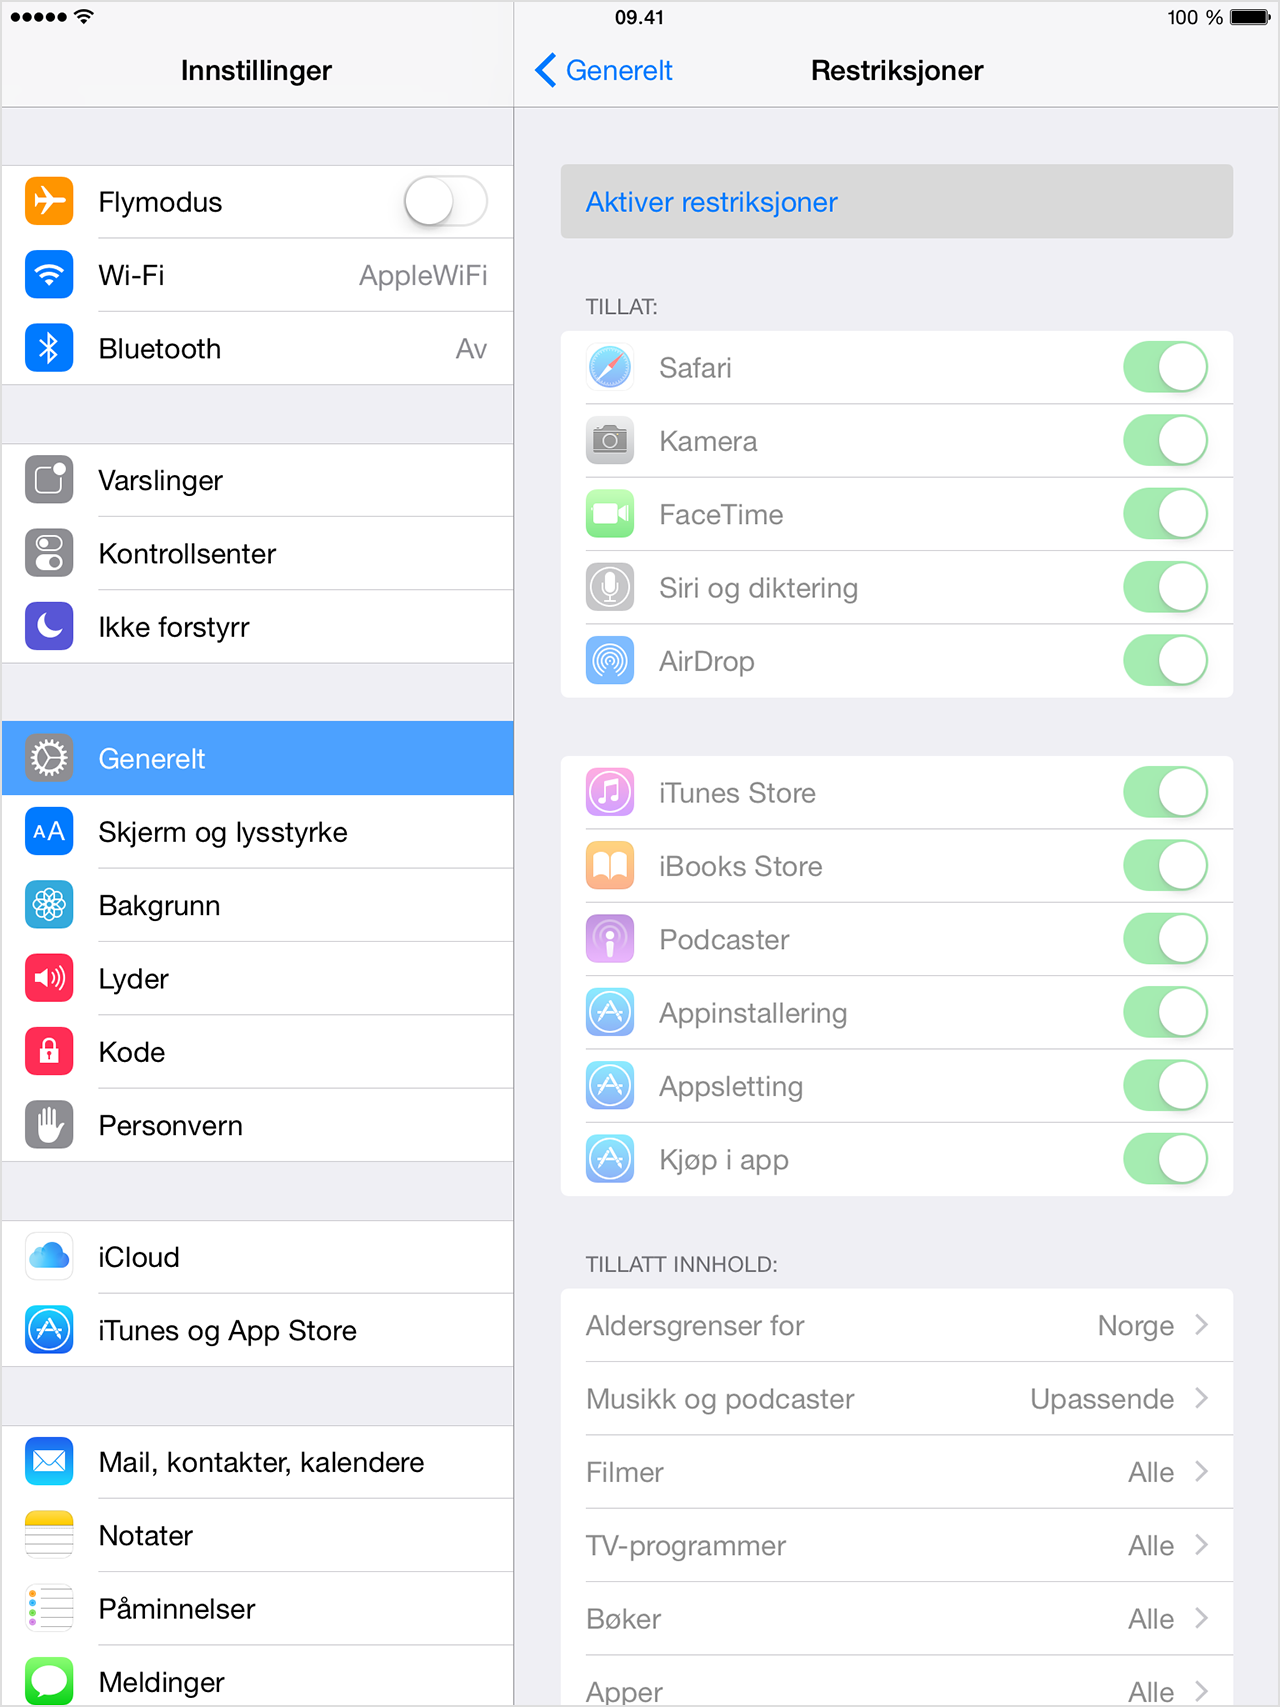Toggle the FaceTime switch

[x=1166, y=515]
